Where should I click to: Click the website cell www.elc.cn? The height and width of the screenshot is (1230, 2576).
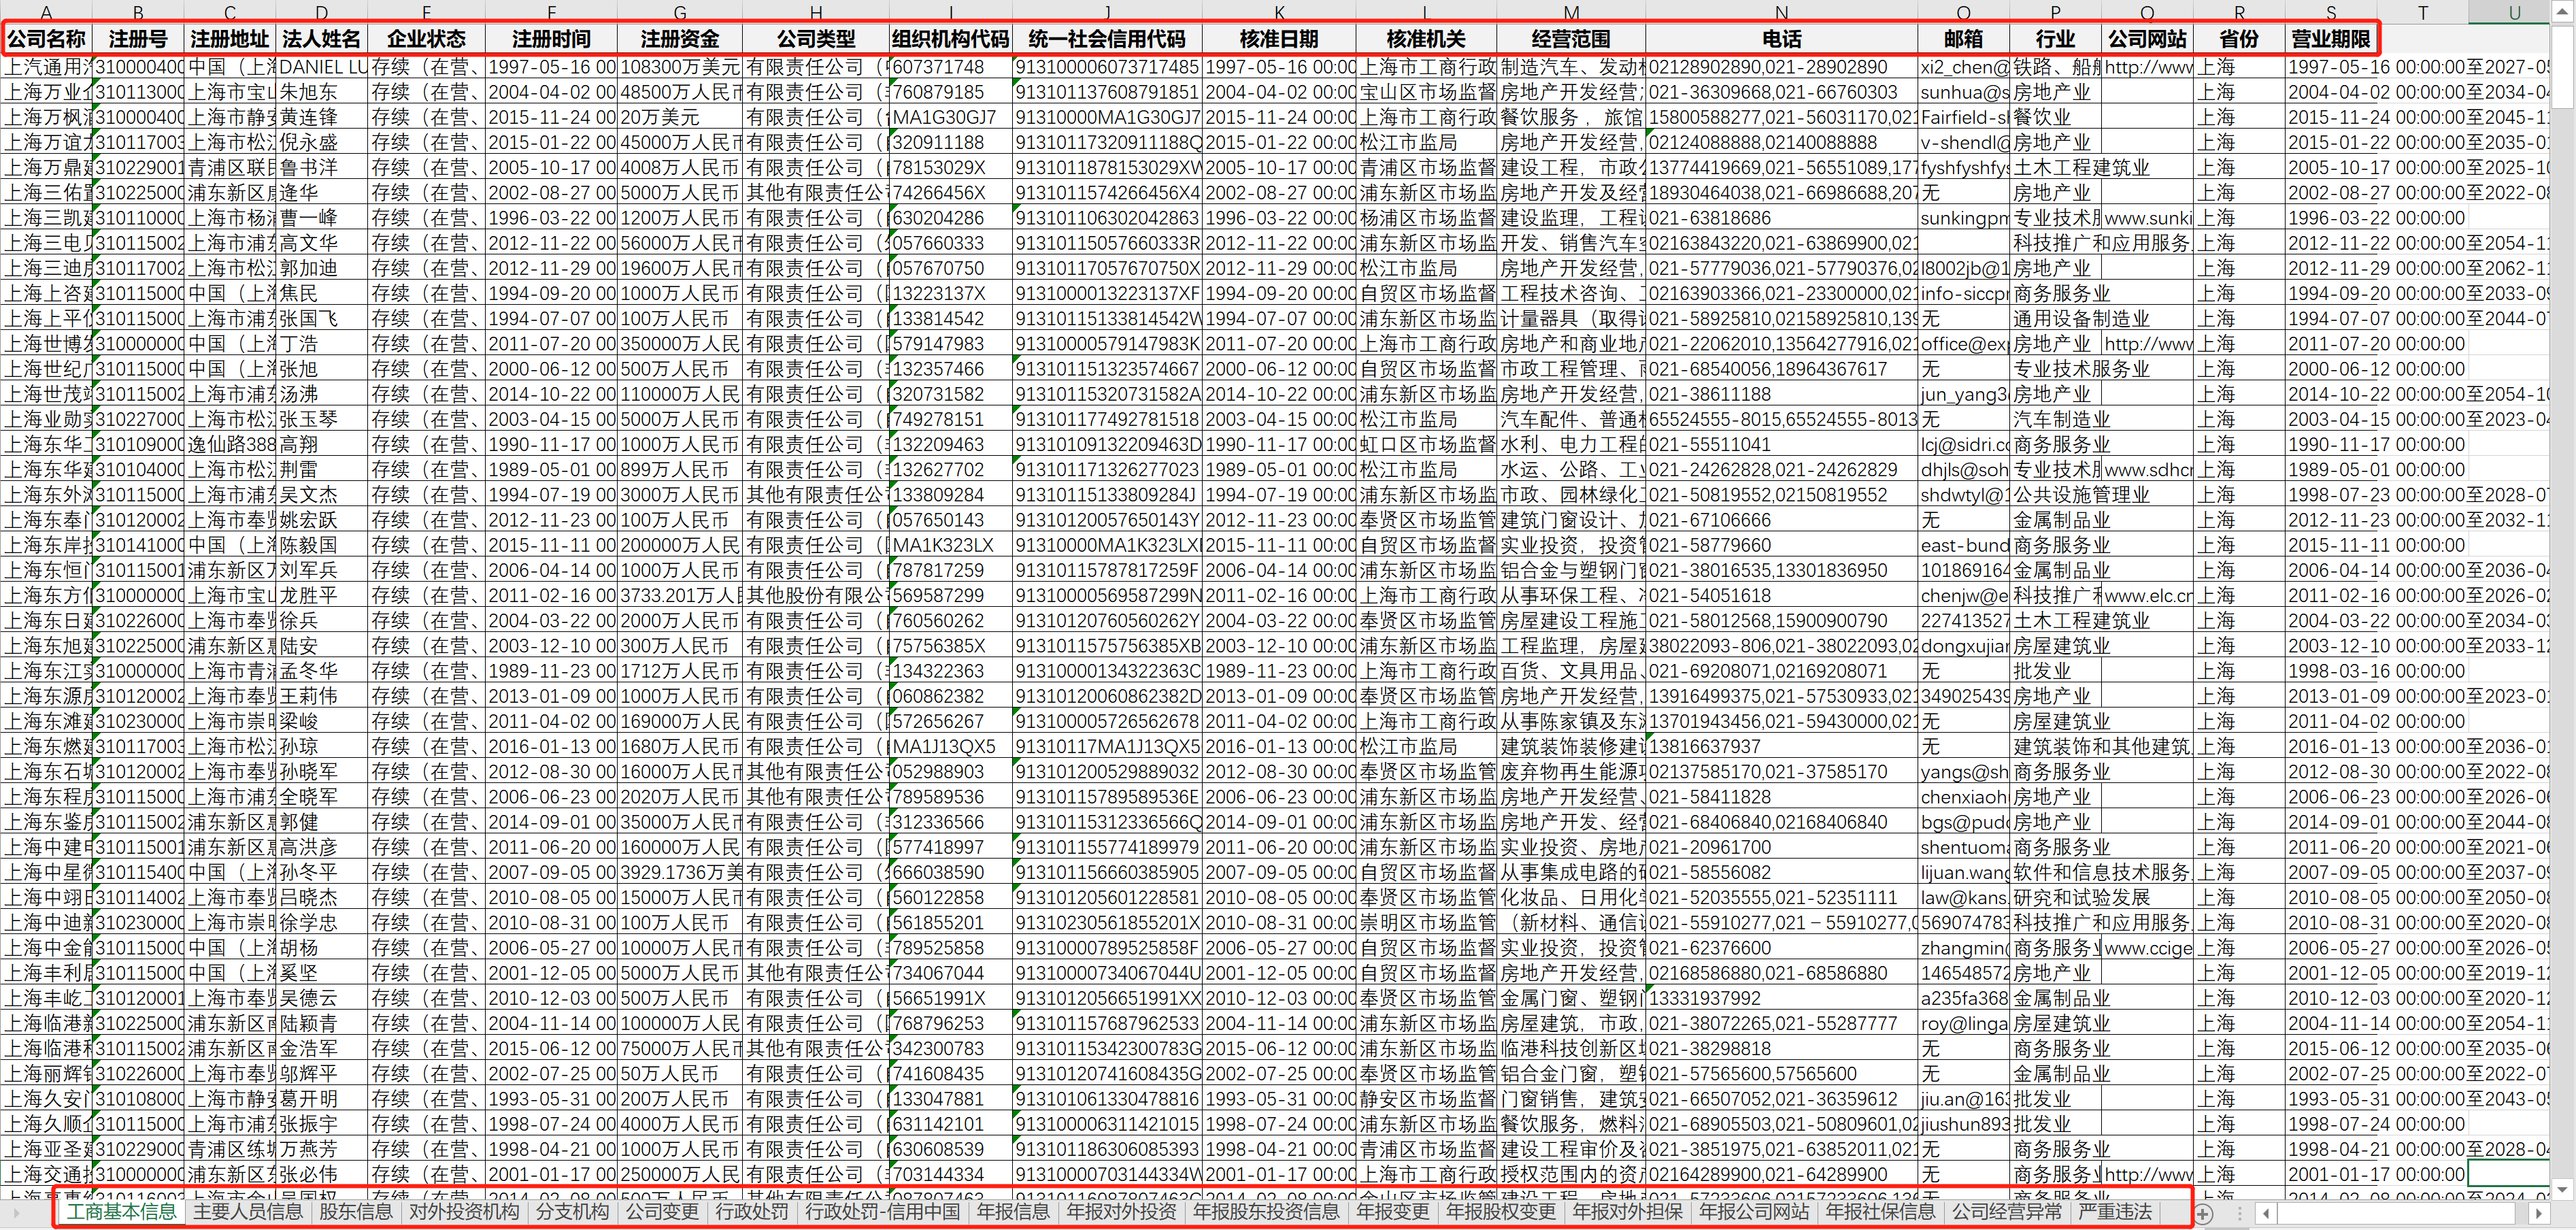pyautogui.click(x=2147, y=595)
